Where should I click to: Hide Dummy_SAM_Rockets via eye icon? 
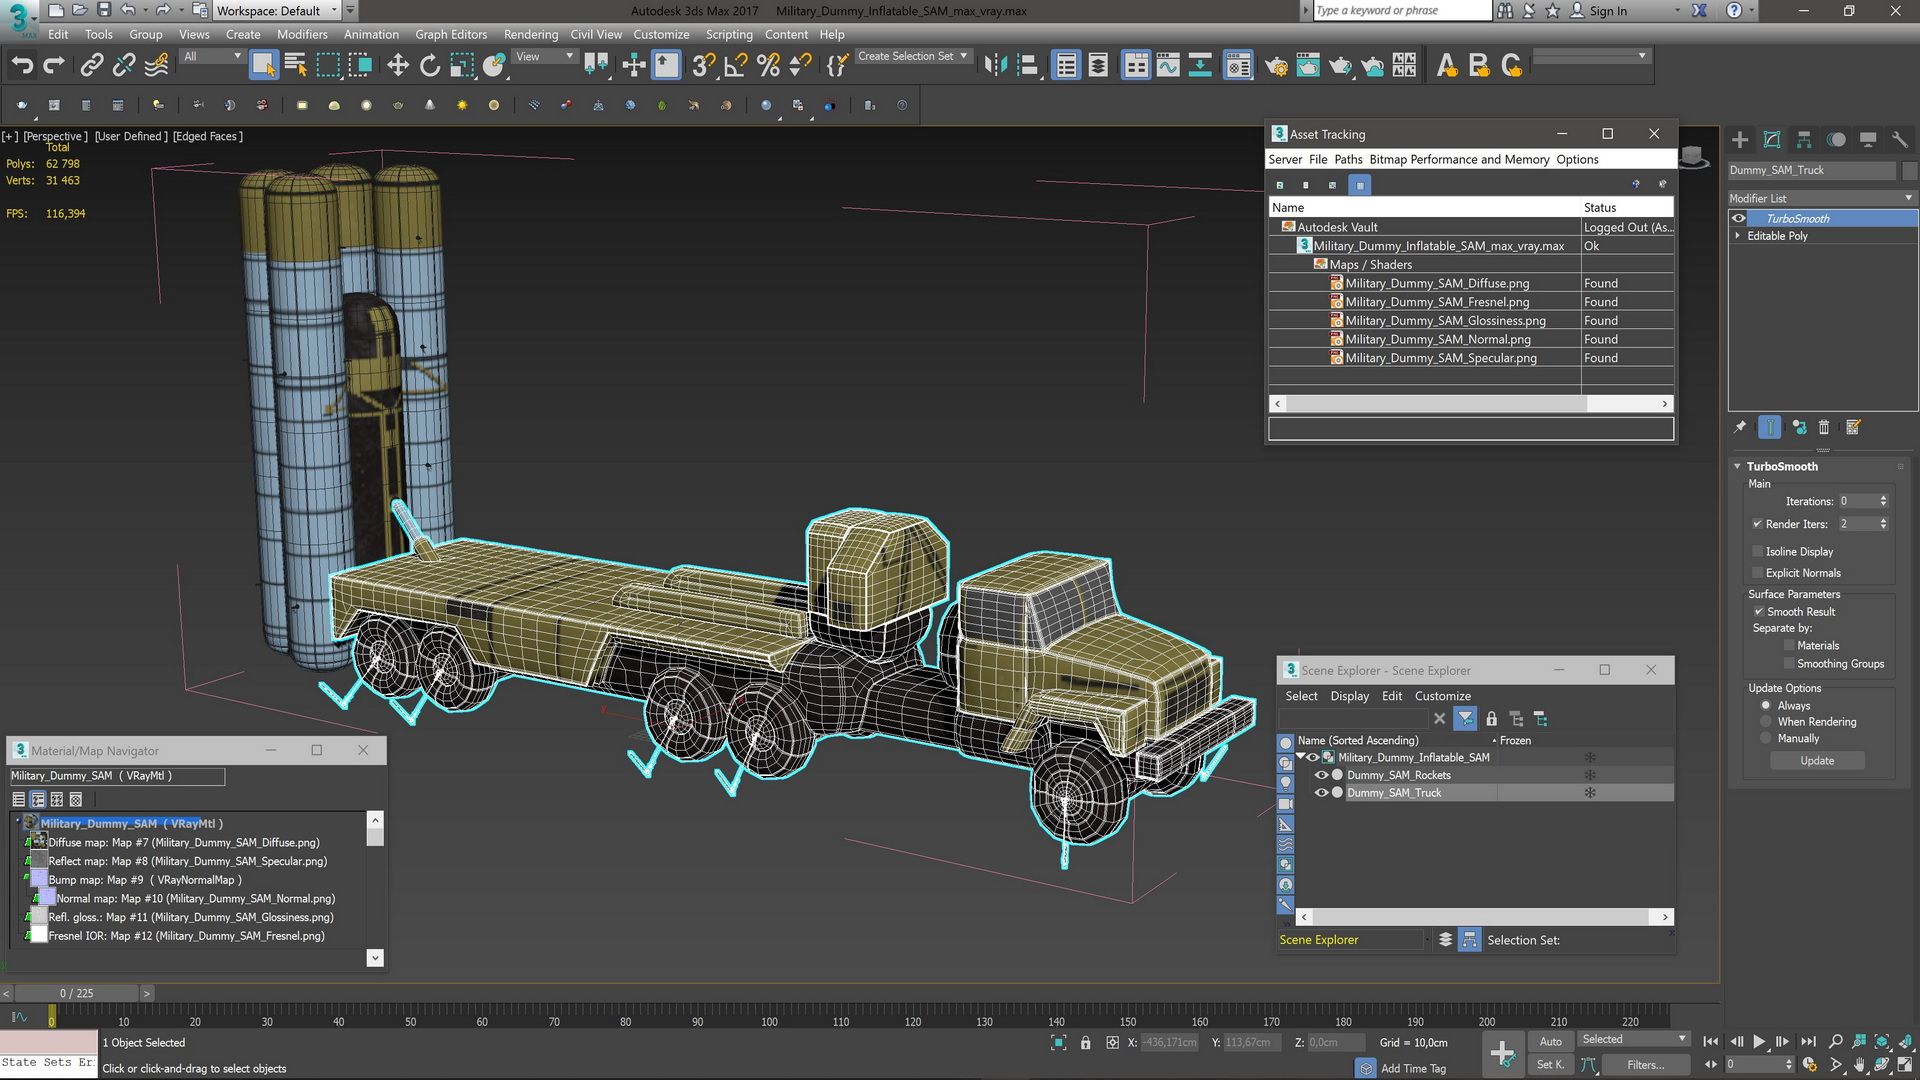(1321, 775)
